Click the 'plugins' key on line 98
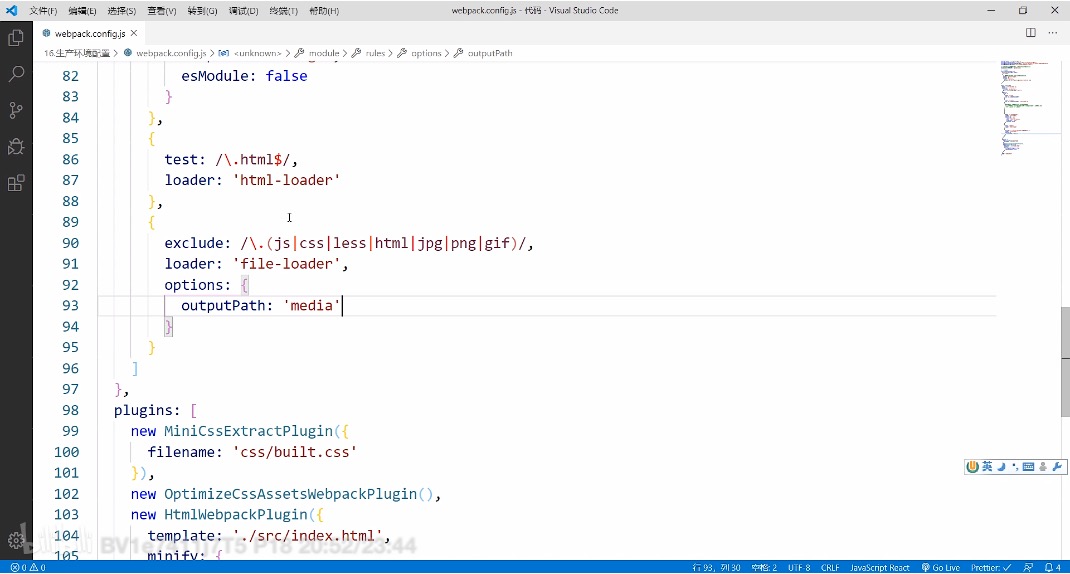 [143, 410]
